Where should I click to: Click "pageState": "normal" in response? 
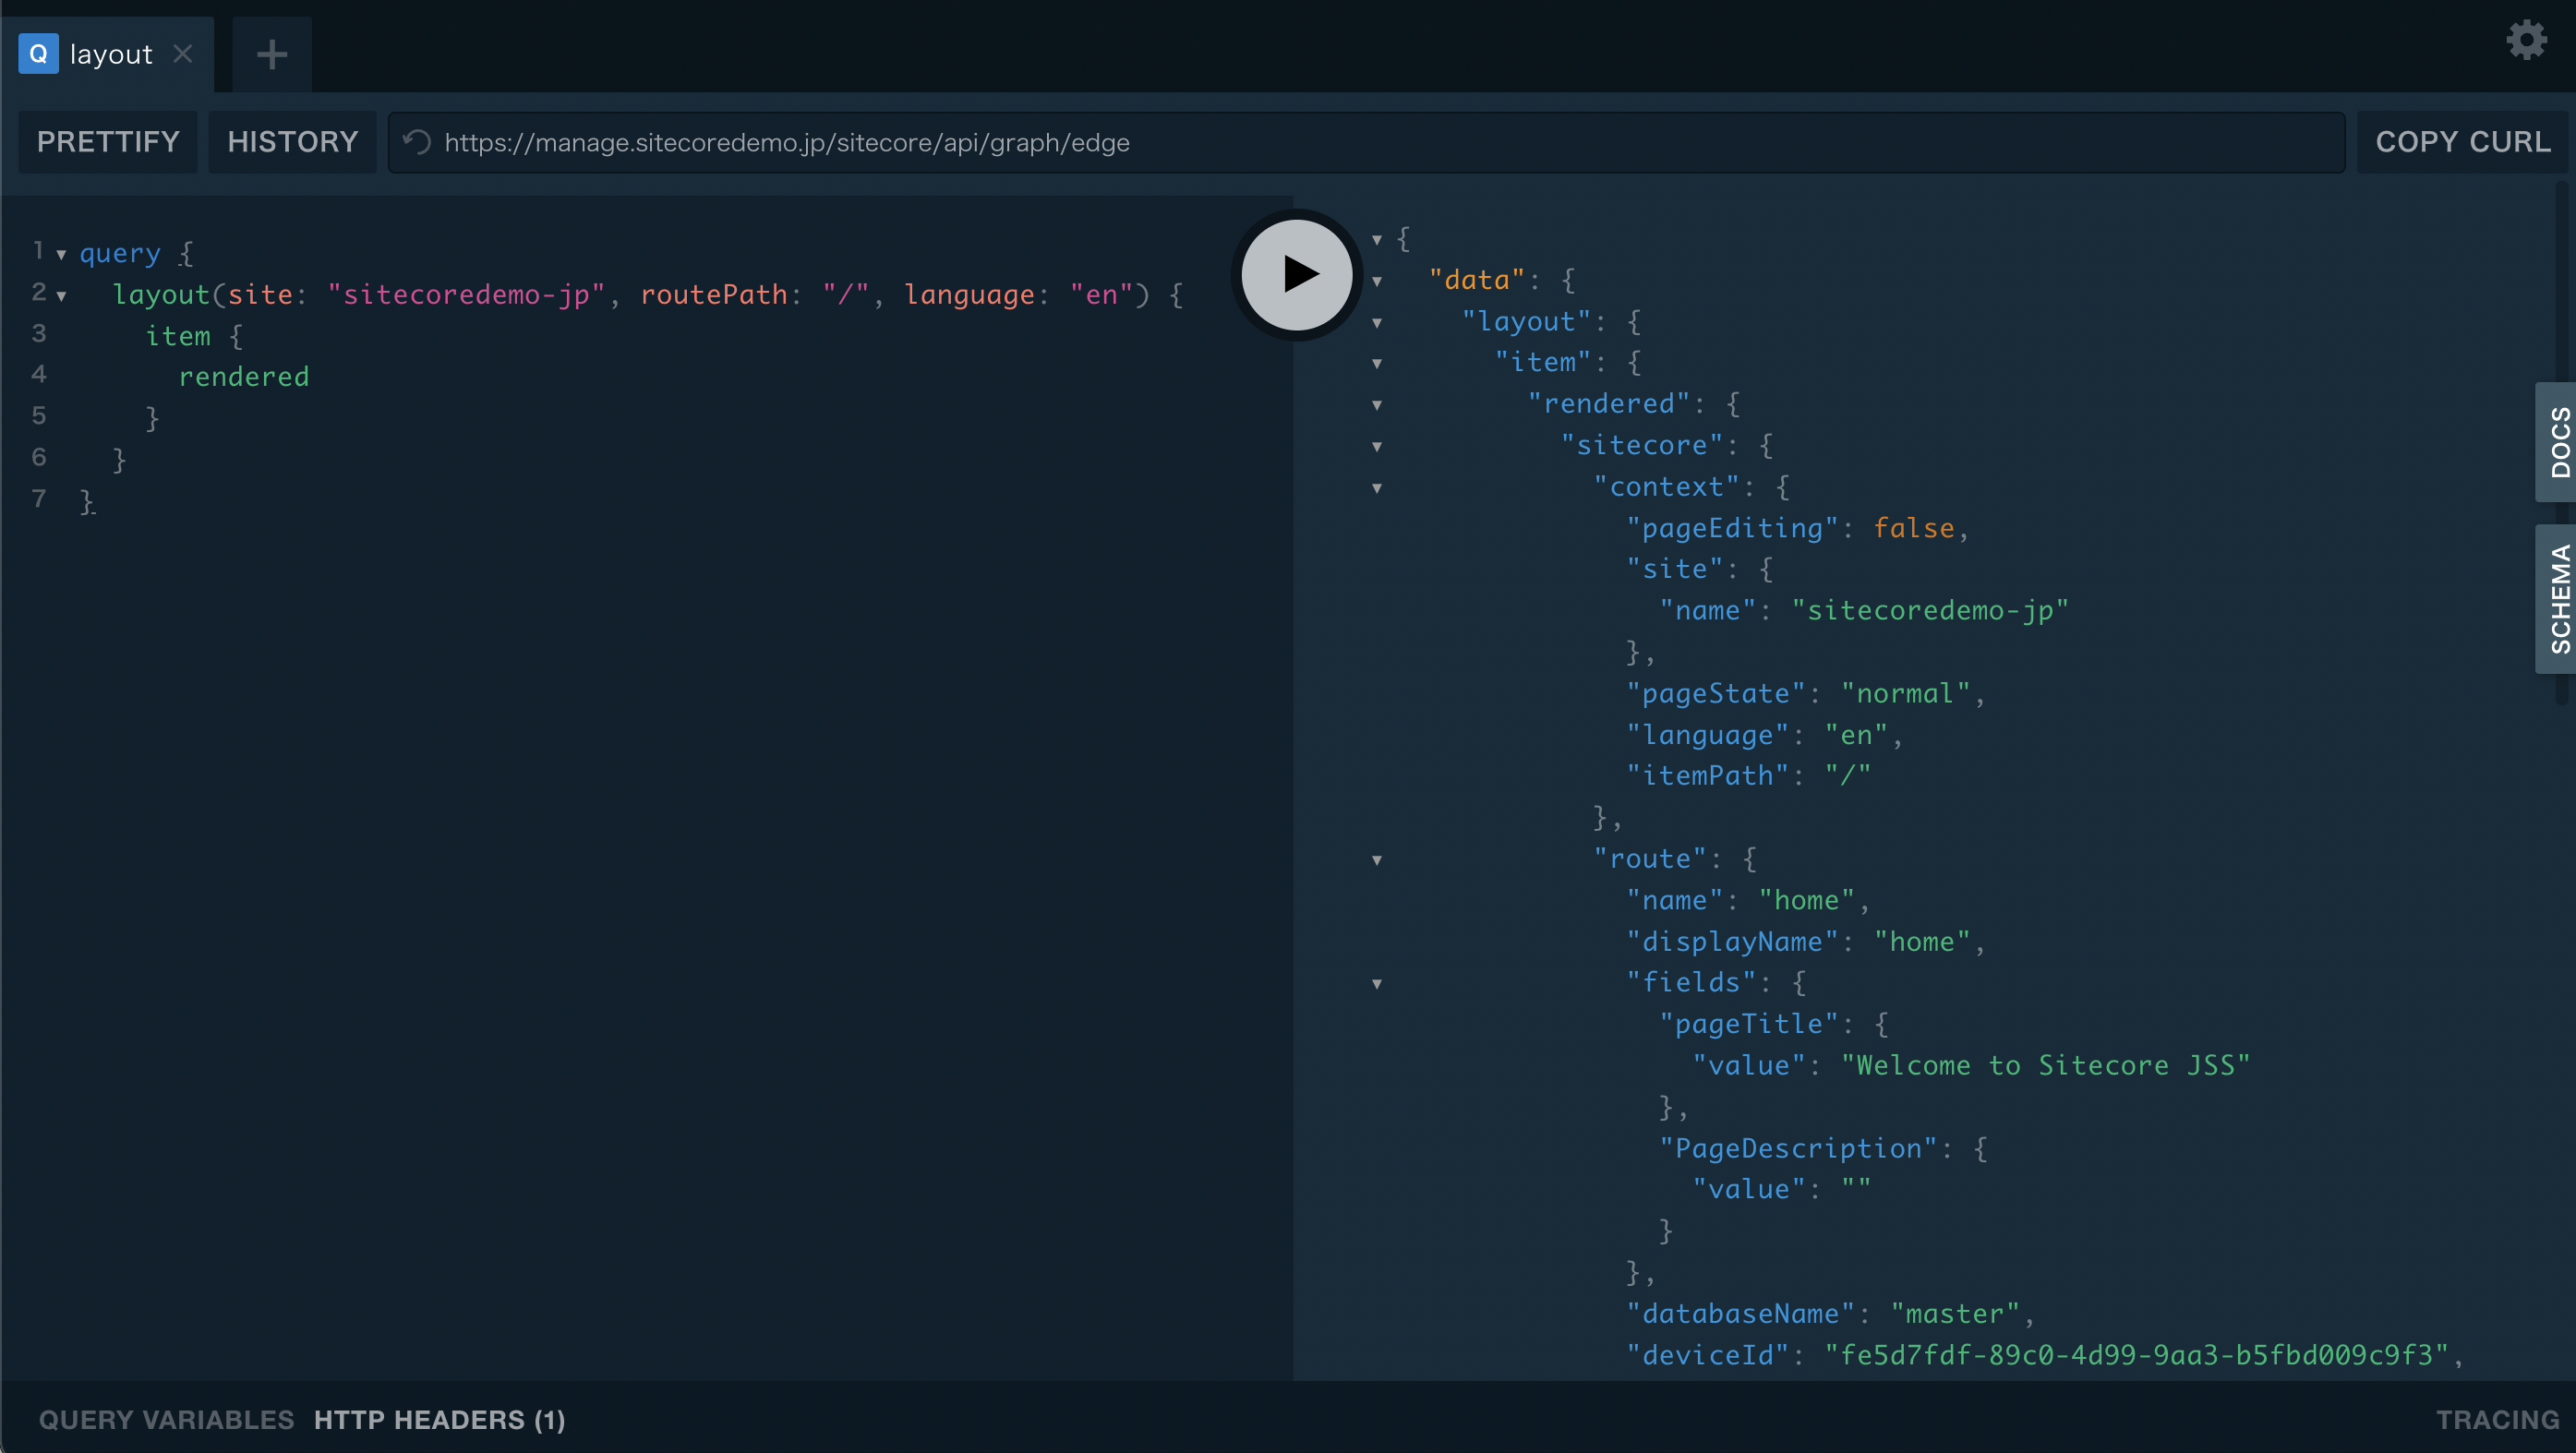click(x=1805, y=692)
